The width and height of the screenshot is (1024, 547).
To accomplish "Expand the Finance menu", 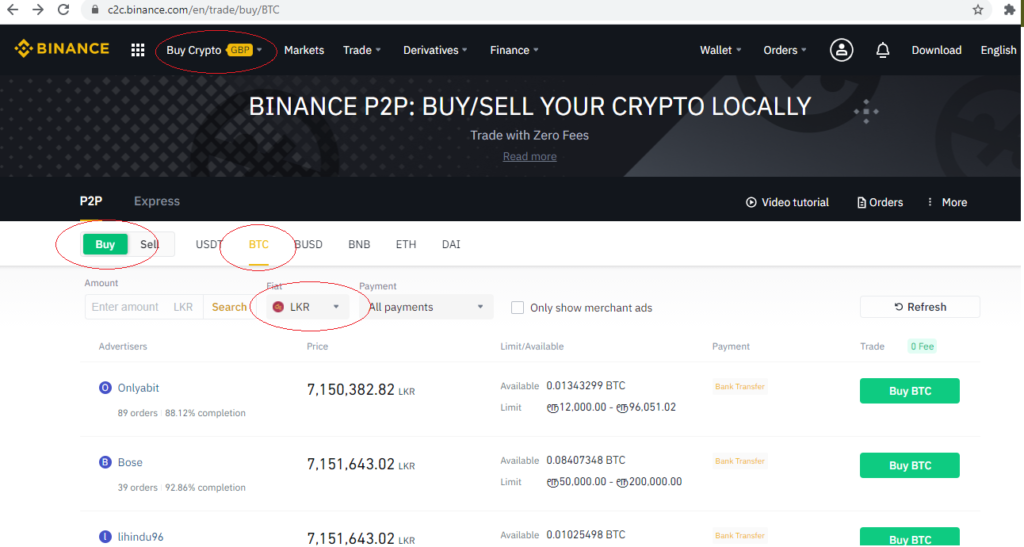I will pos(514,50).
